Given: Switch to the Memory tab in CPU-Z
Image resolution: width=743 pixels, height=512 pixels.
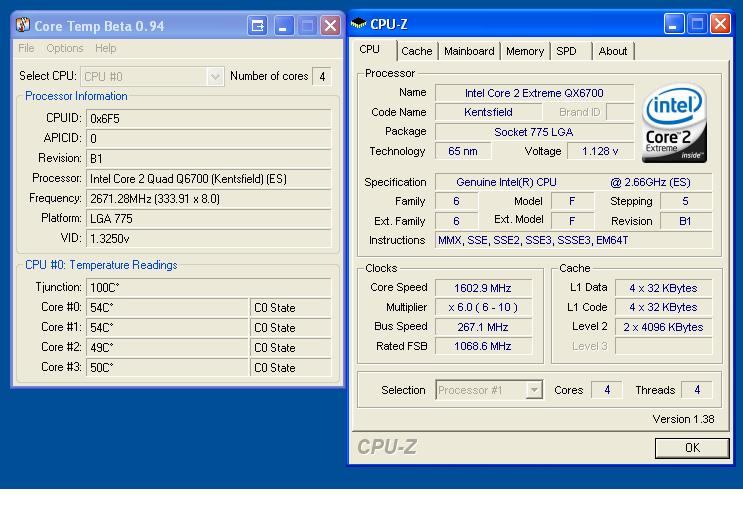Looking at the screenshot, I should click(525, 51).
